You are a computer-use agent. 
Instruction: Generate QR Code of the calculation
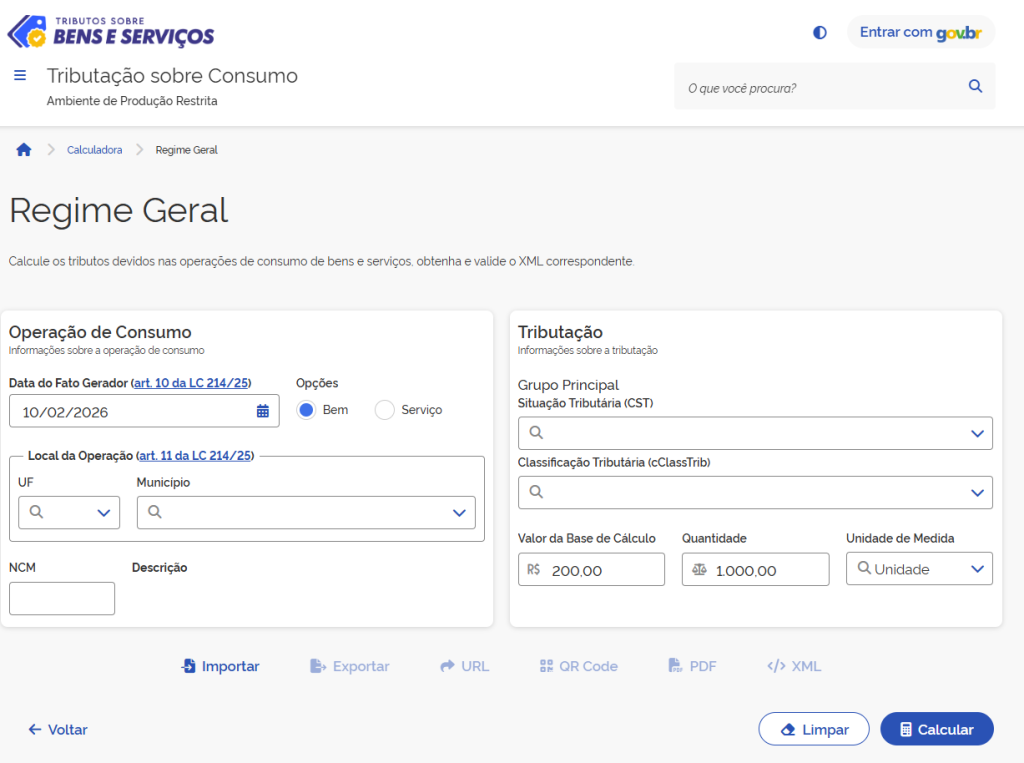(x=578, y=666)
